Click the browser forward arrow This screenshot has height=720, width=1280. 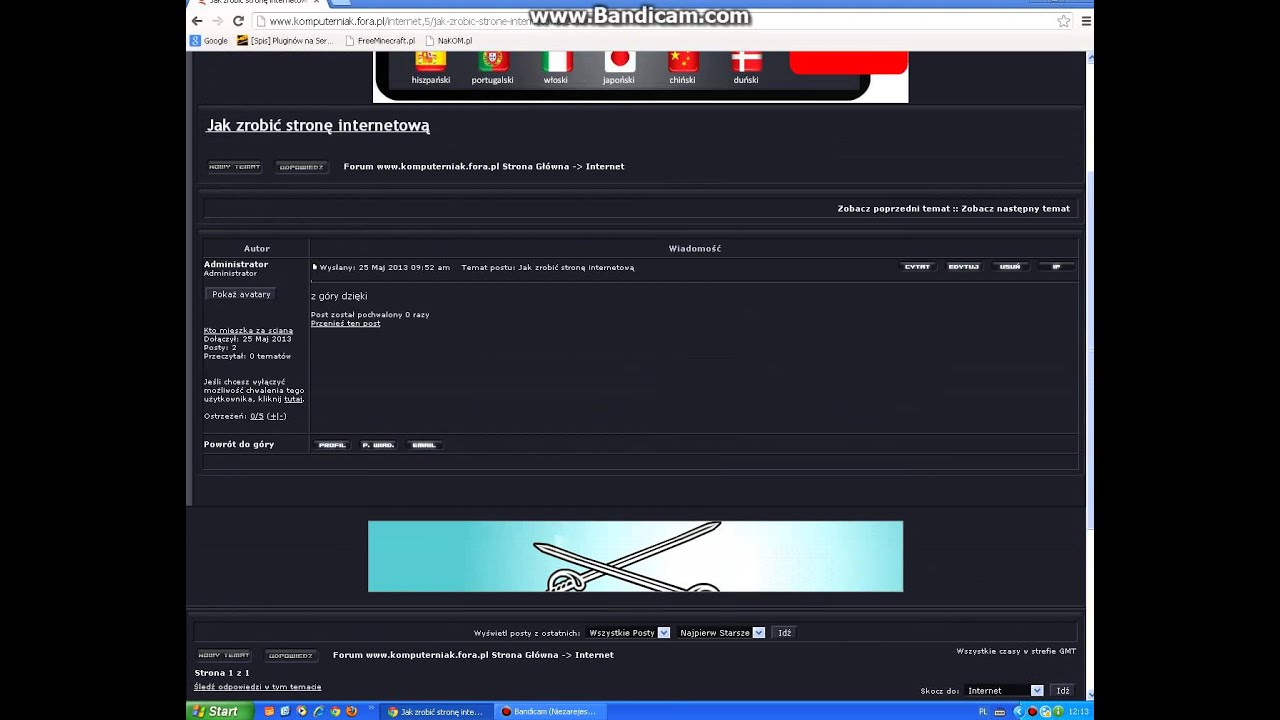(x=217, y=21)
